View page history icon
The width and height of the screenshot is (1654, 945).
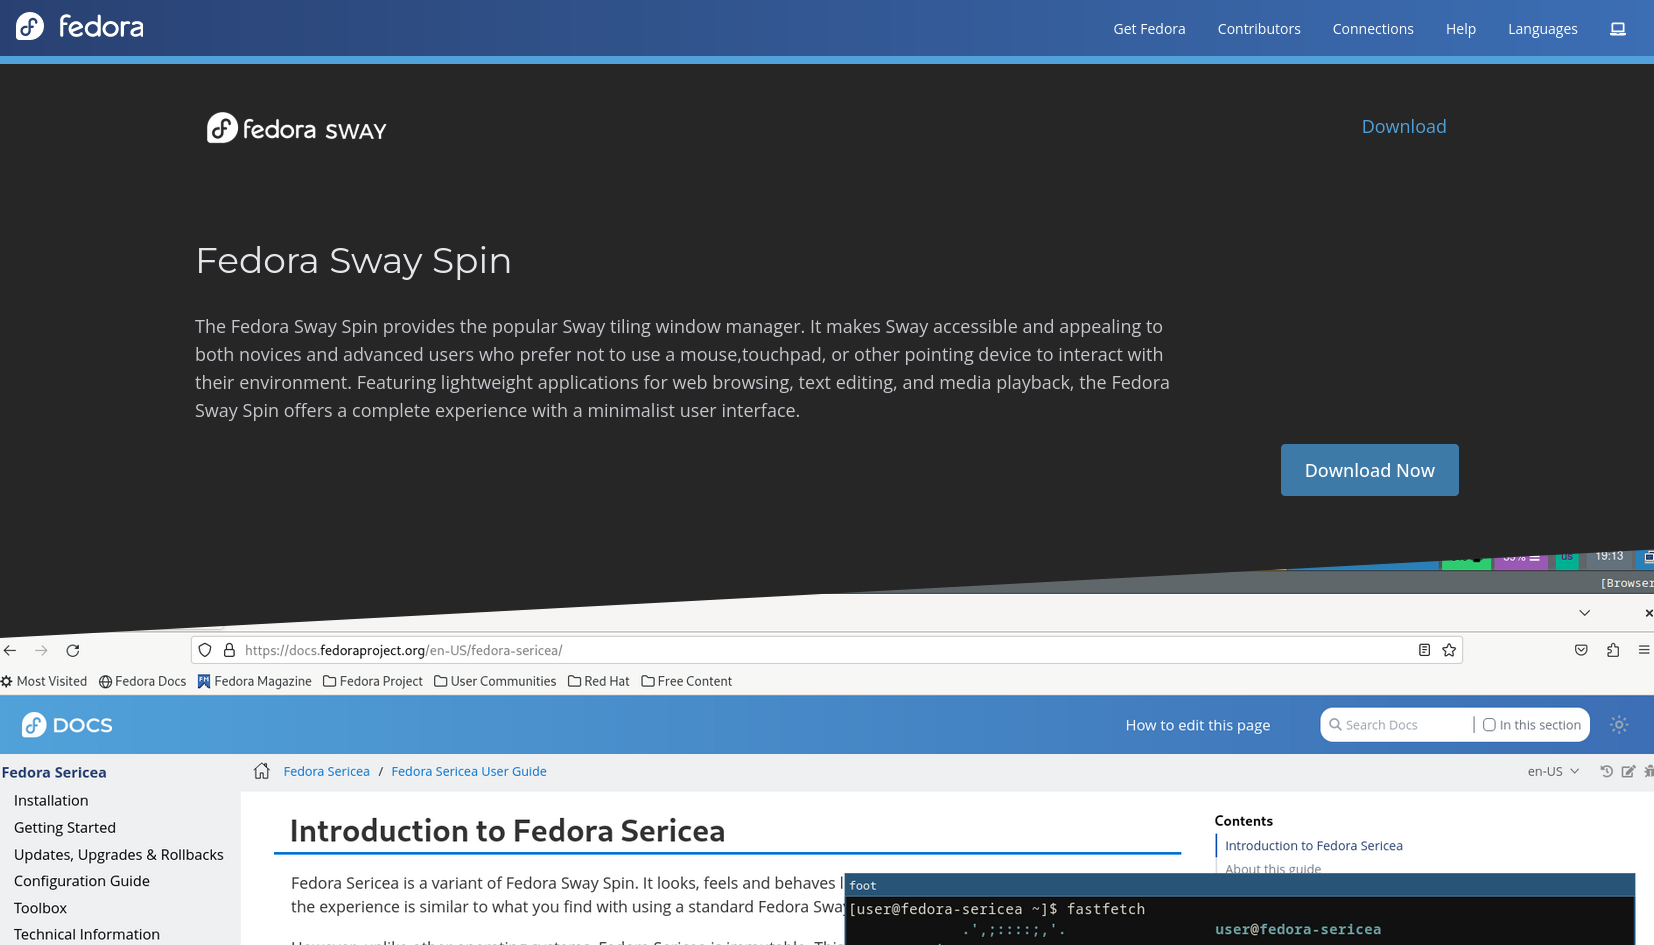click(1606, 771)
